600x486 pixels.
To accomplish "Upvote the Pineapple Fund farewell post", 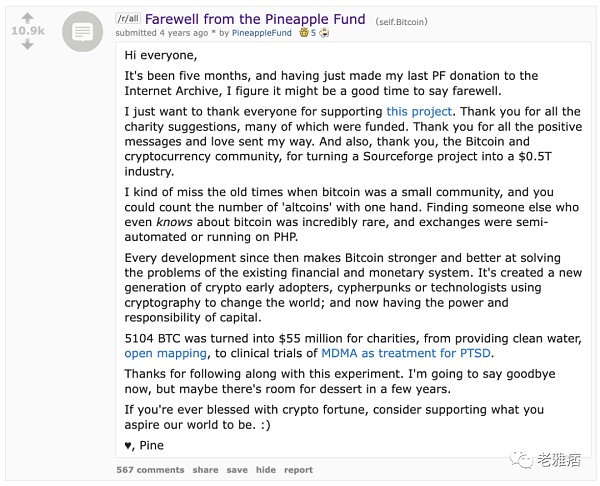I will click(27, 17).
